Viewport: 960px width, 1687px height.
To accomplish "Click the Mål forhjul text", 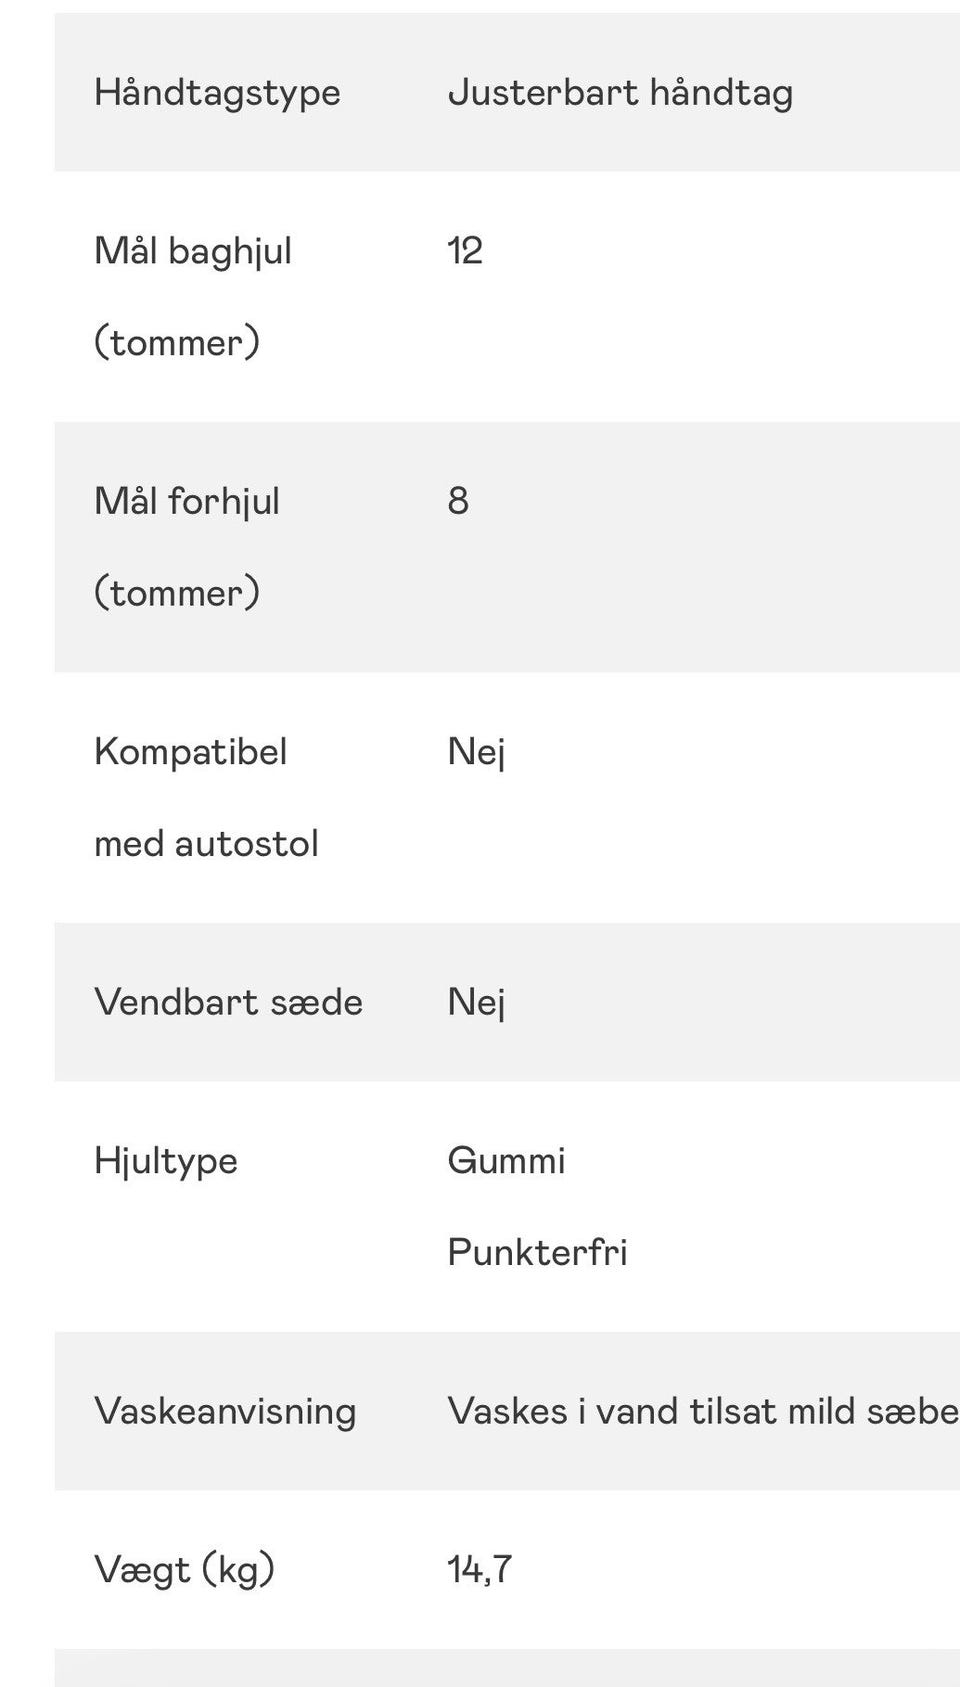I will coord(187,501).
